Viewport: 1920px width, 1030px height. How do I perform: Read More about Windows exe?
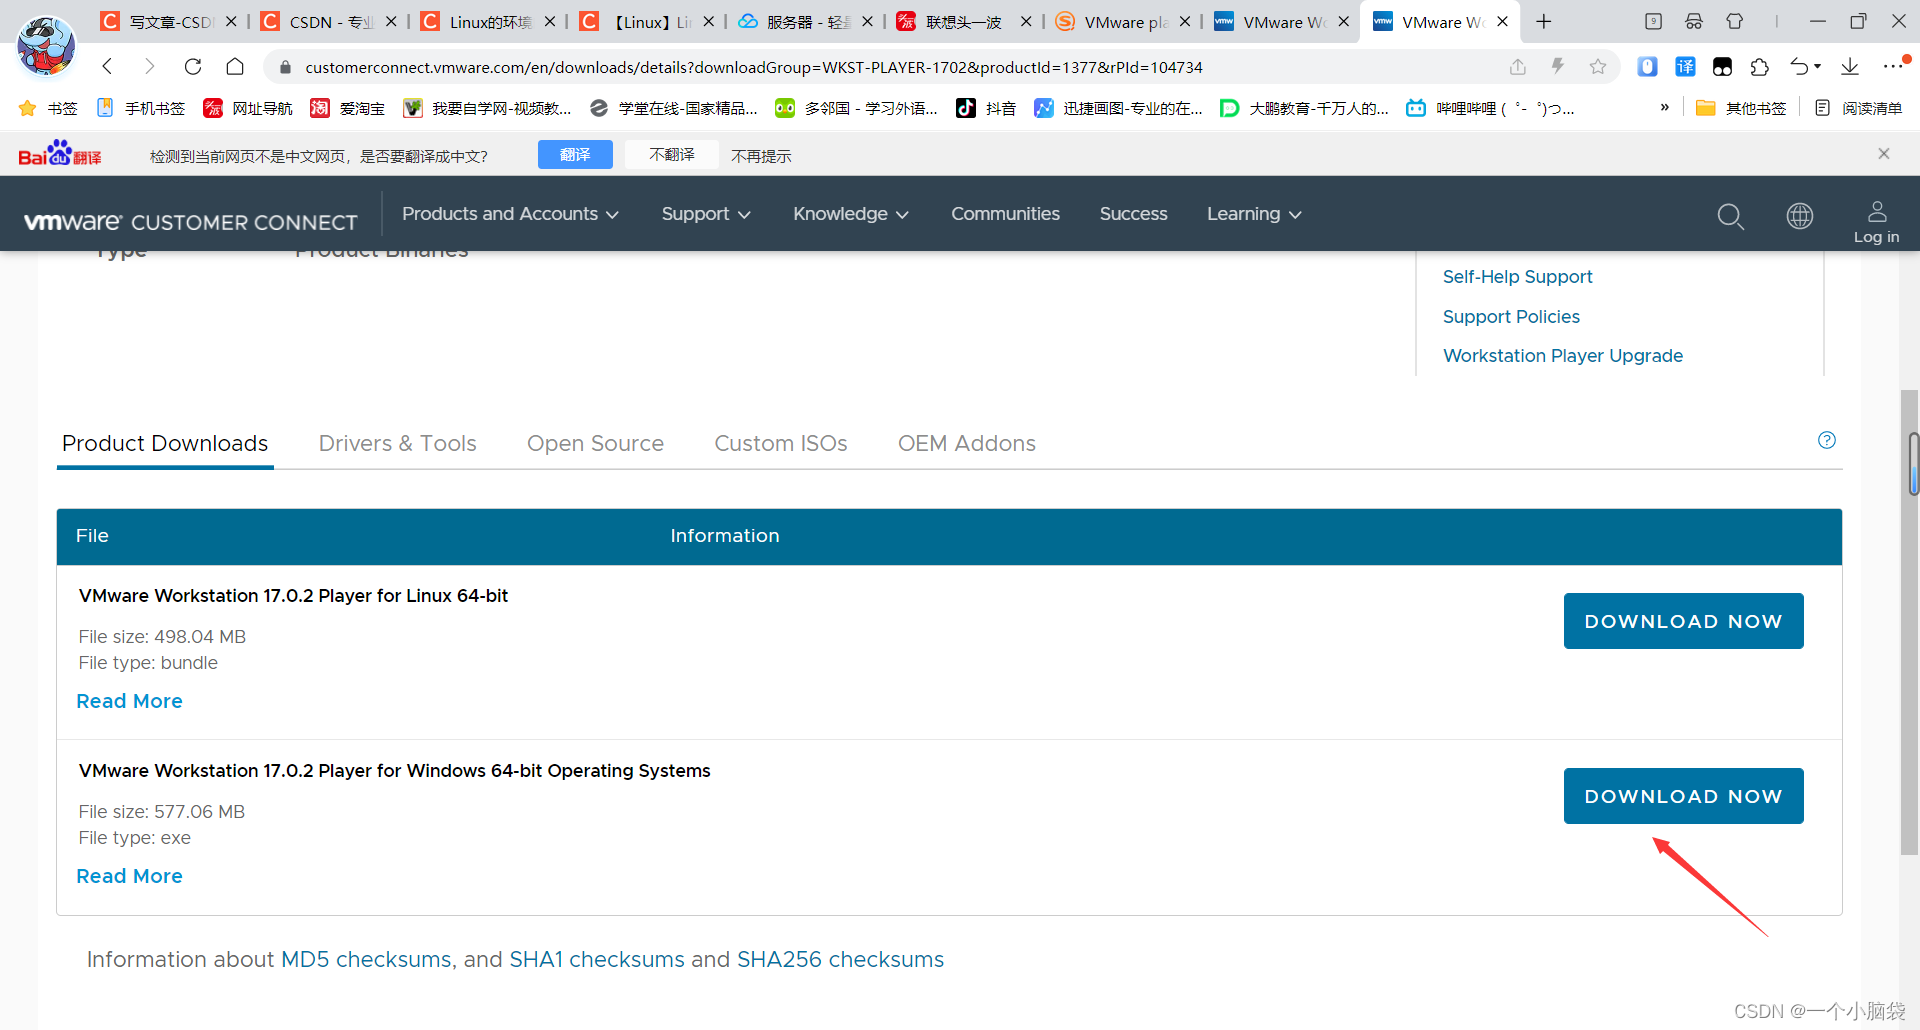click(x=129, y=876)
